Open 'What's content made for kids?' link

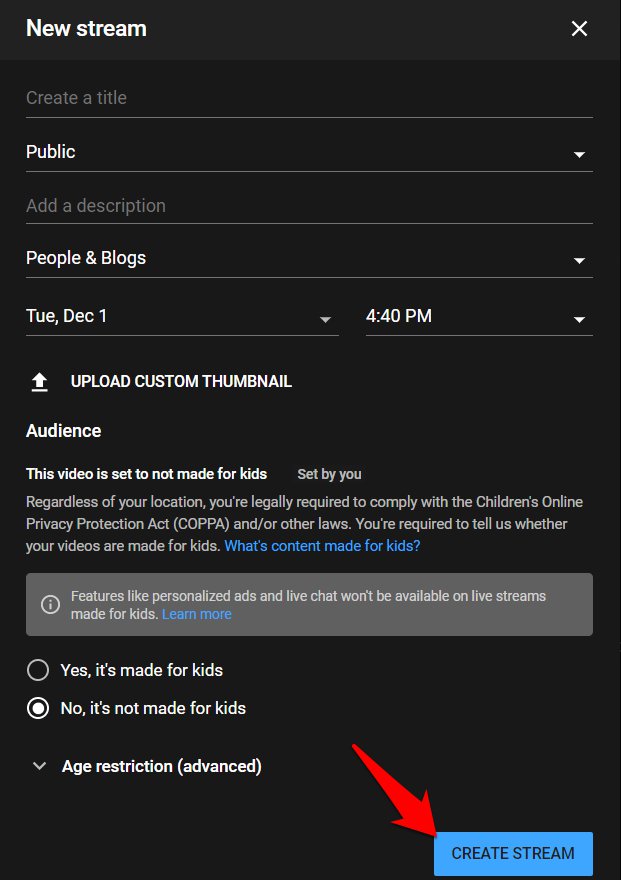coord(322,546)
